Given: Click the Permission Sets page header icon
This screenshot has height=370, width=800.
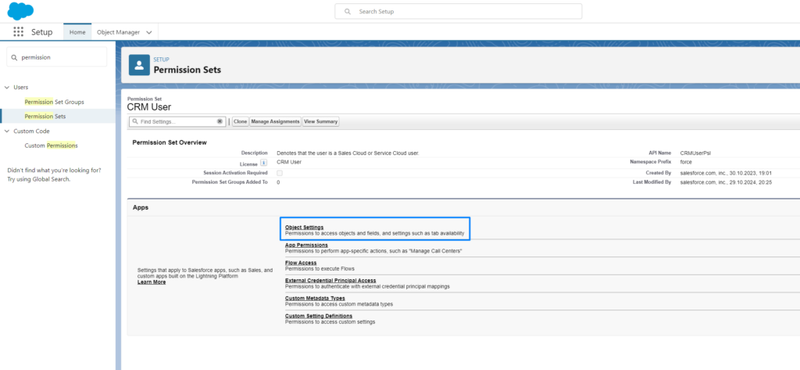Looking at the screenshot, I should coord(139,65).
